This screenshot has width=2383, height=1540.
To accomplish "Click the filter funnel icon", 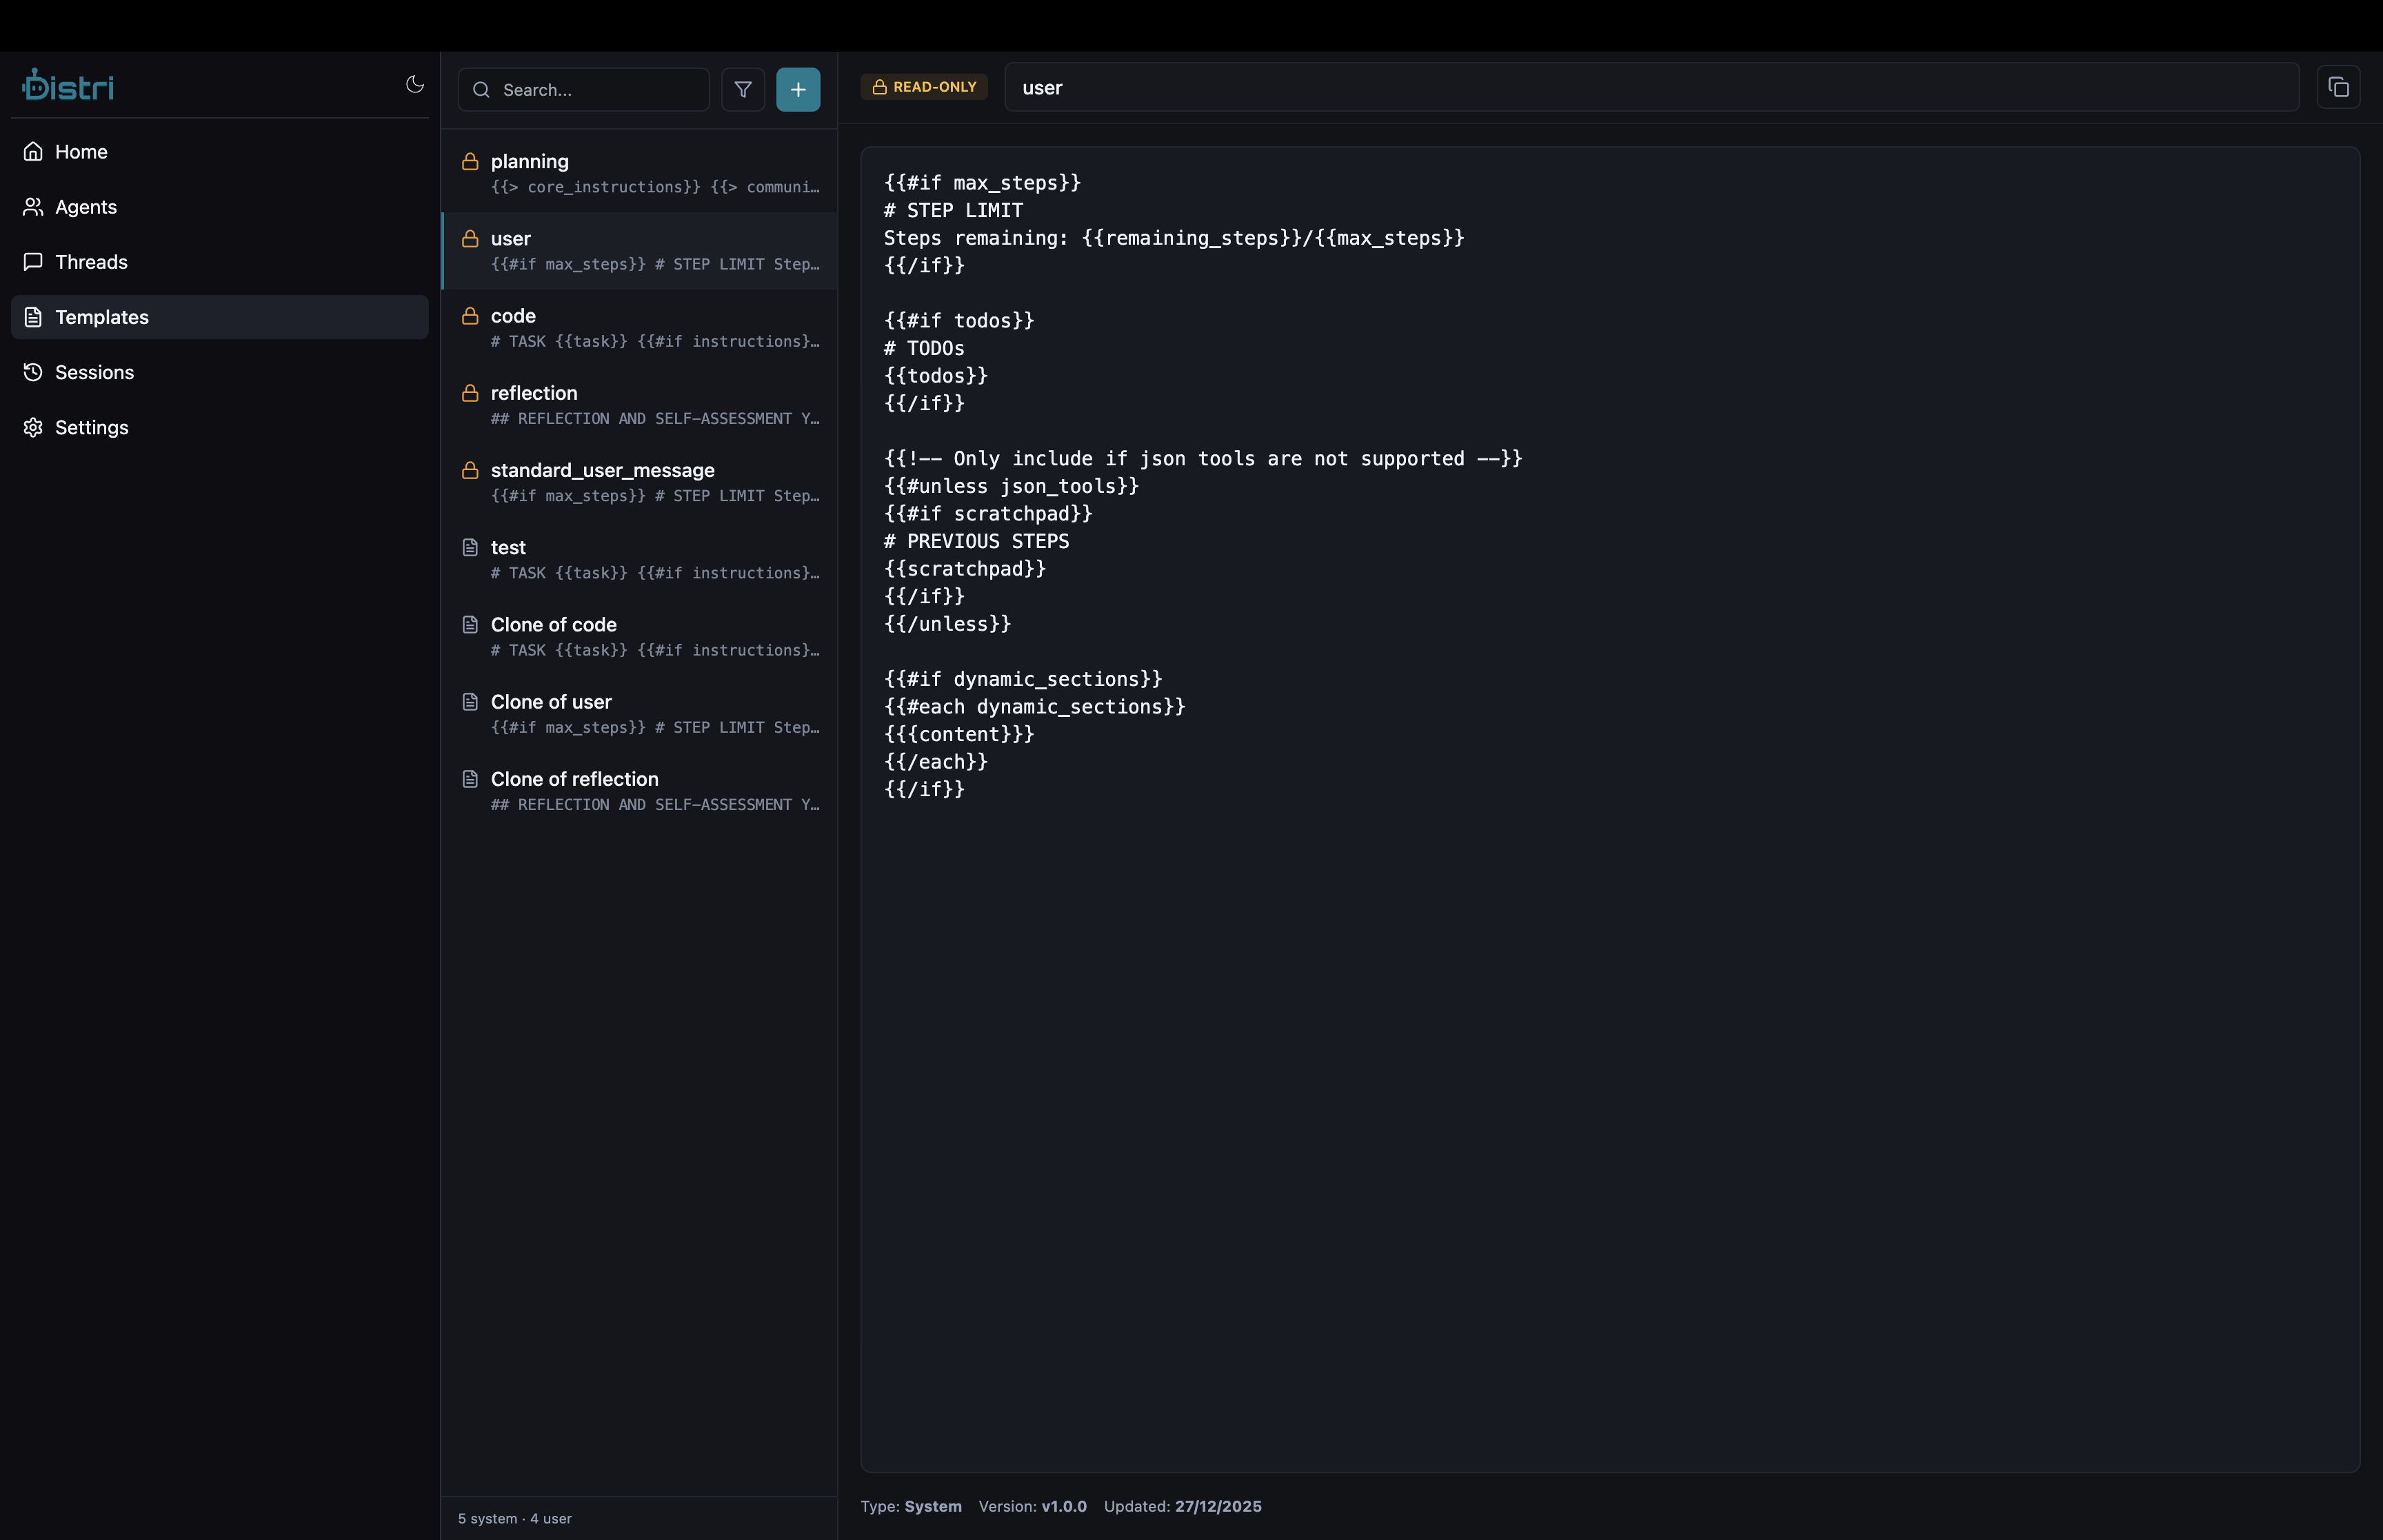I will tap(743, 90).
